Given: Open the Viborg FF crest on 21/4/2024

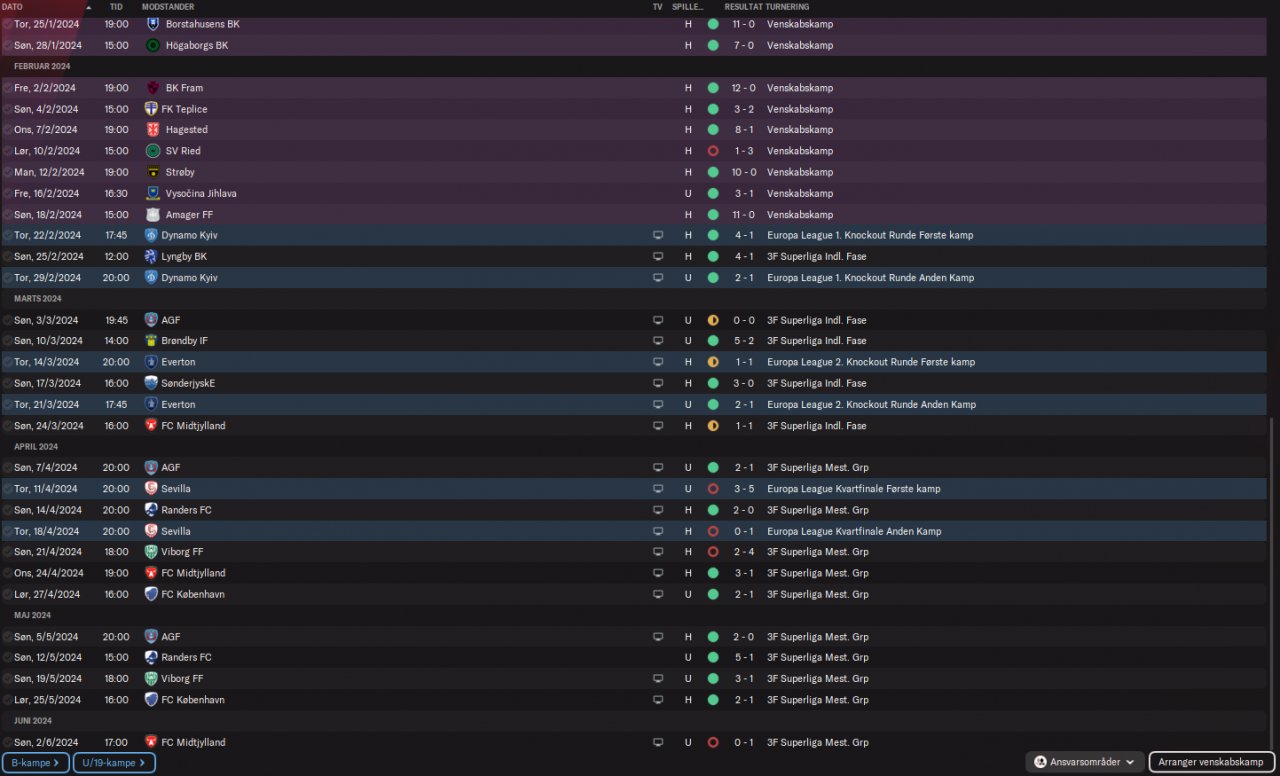Looking at the screenshot, I should pos(151,552).
